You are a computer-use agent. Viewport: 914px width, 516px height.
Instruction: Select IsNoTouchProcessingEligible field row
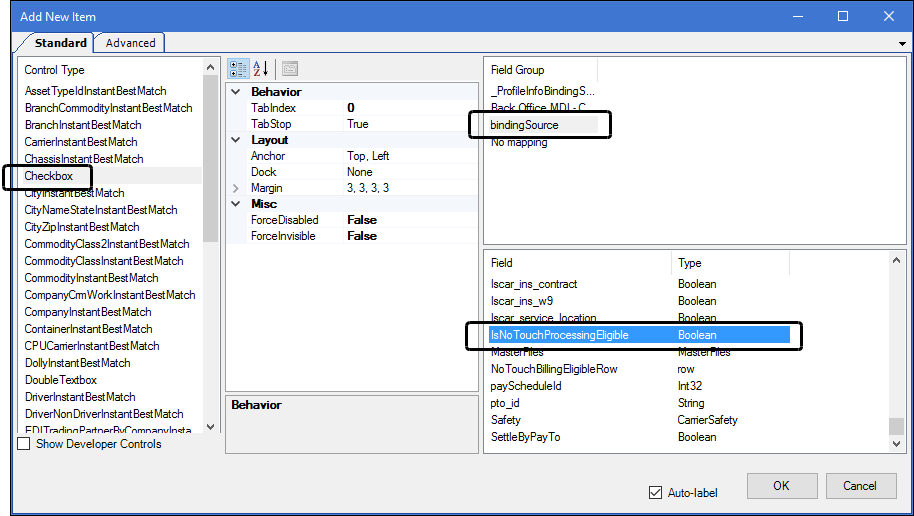click(639, 335)
